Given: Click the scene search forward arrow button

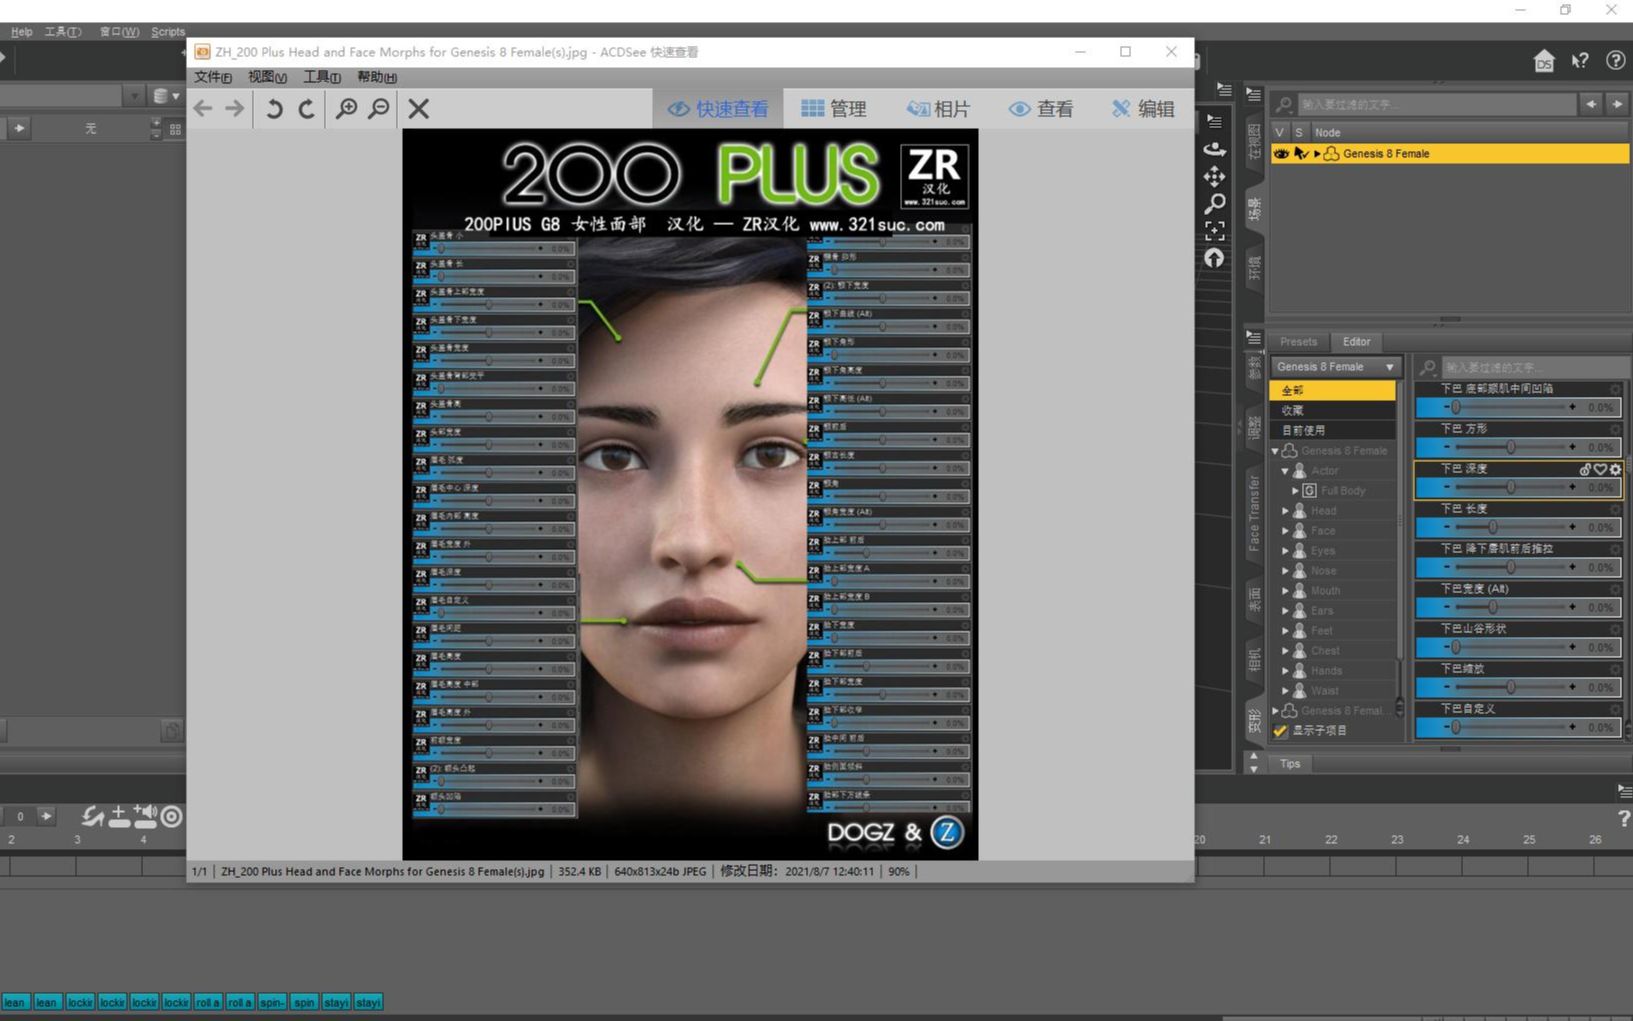Looking at the screenshot, I should click(x=1617, y=104).
